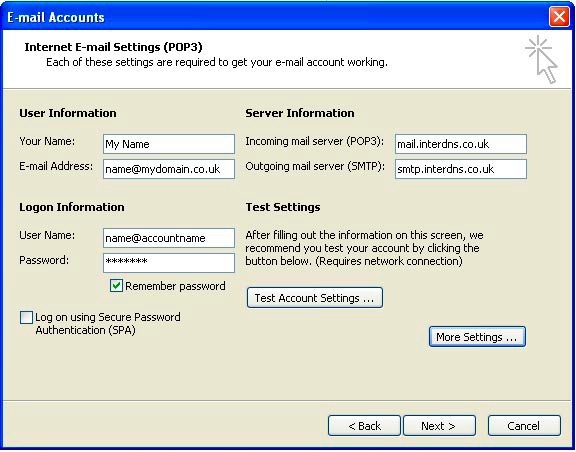
Task: Close the E-mail Accounts dialog
Action: point(559,17)
